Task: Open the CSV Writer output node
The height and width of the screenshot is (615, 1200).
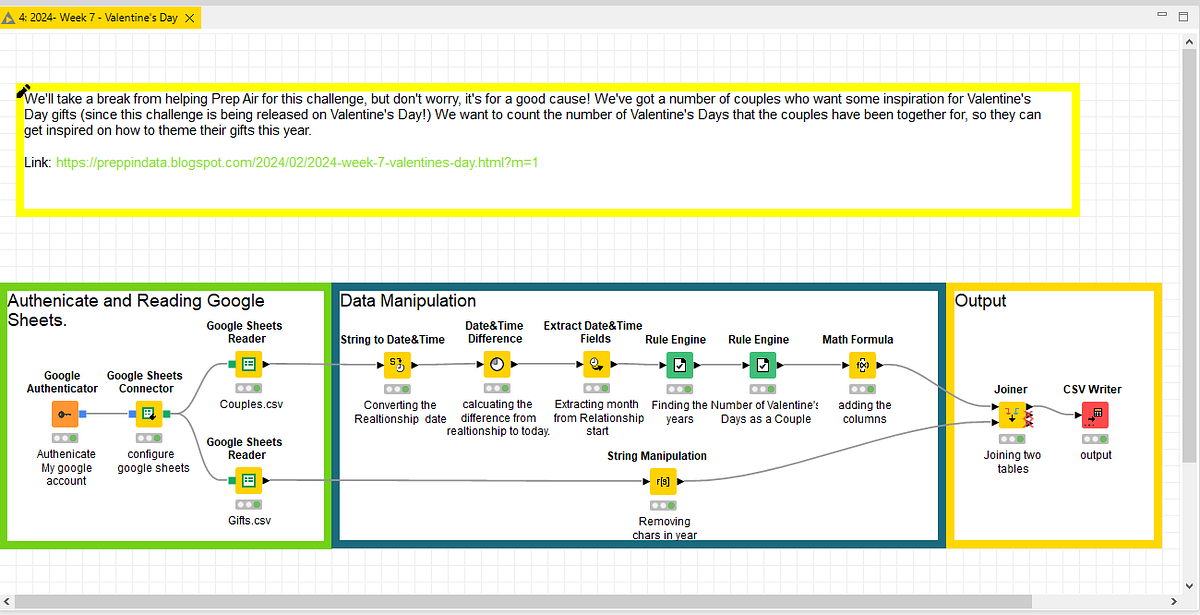Action: [1095, 414]
